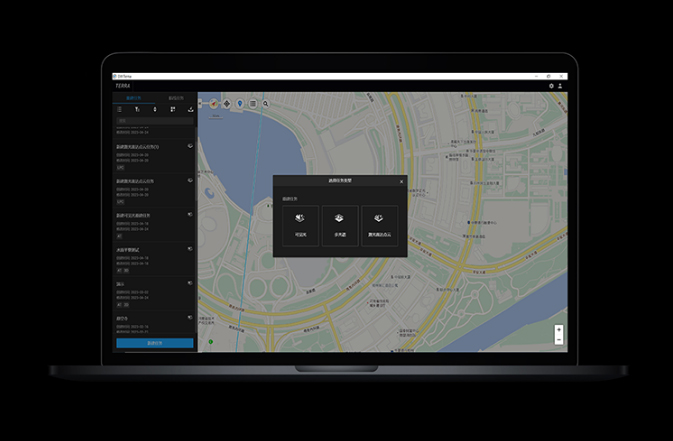Click the grid view icon in sidebar toolbar
This screenshot has width=673, height=441.
coord(173,109)
